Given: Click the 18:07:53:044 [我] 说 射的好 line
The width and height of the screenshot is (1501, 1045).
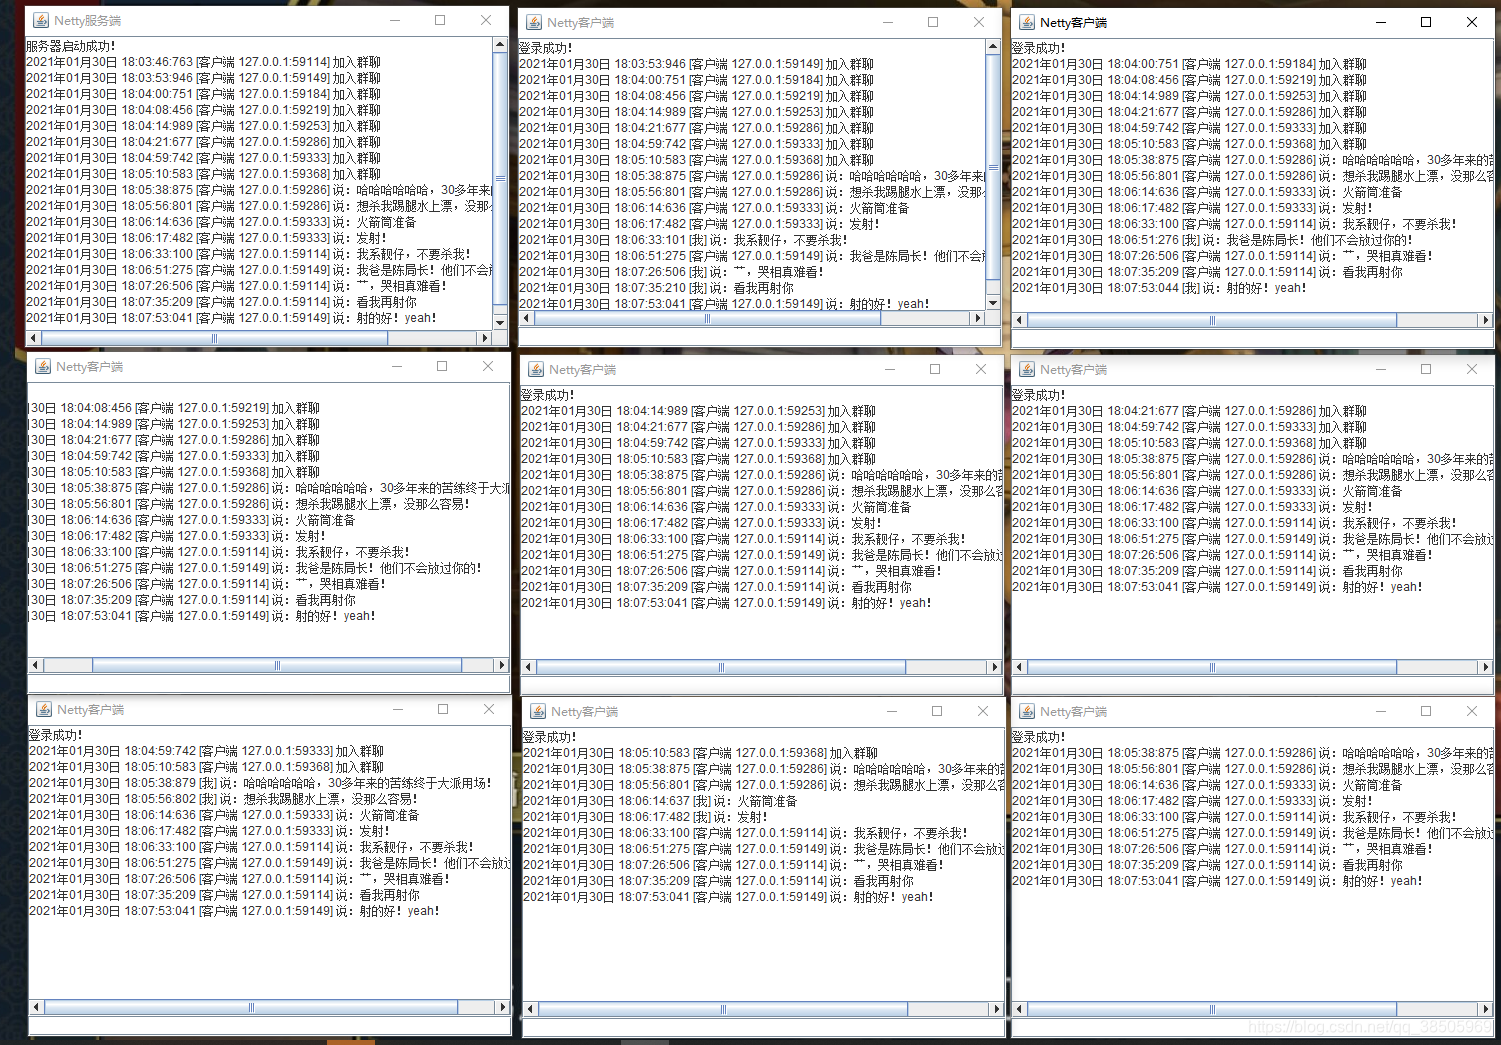Looking at the screenshot, I should [x=1159, y=288].
